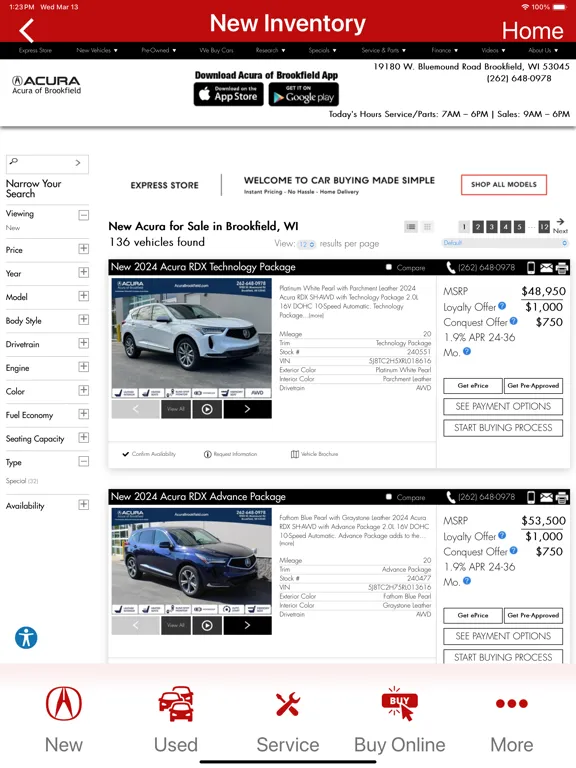Viewport: 576px width, 768px height.
Task: Click the Download on the App Store badge
Action: (x=228, y=94)
